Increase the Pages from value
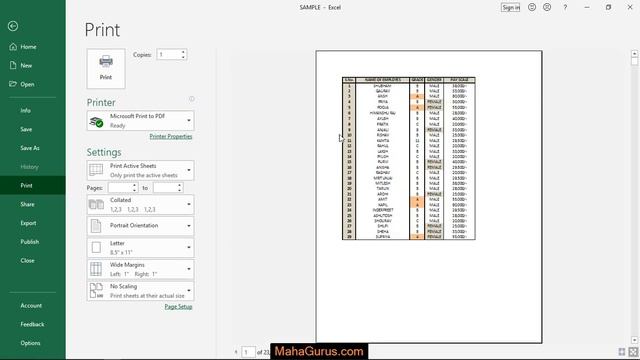The height and width of the screenshot is (360, 640). 134,185
